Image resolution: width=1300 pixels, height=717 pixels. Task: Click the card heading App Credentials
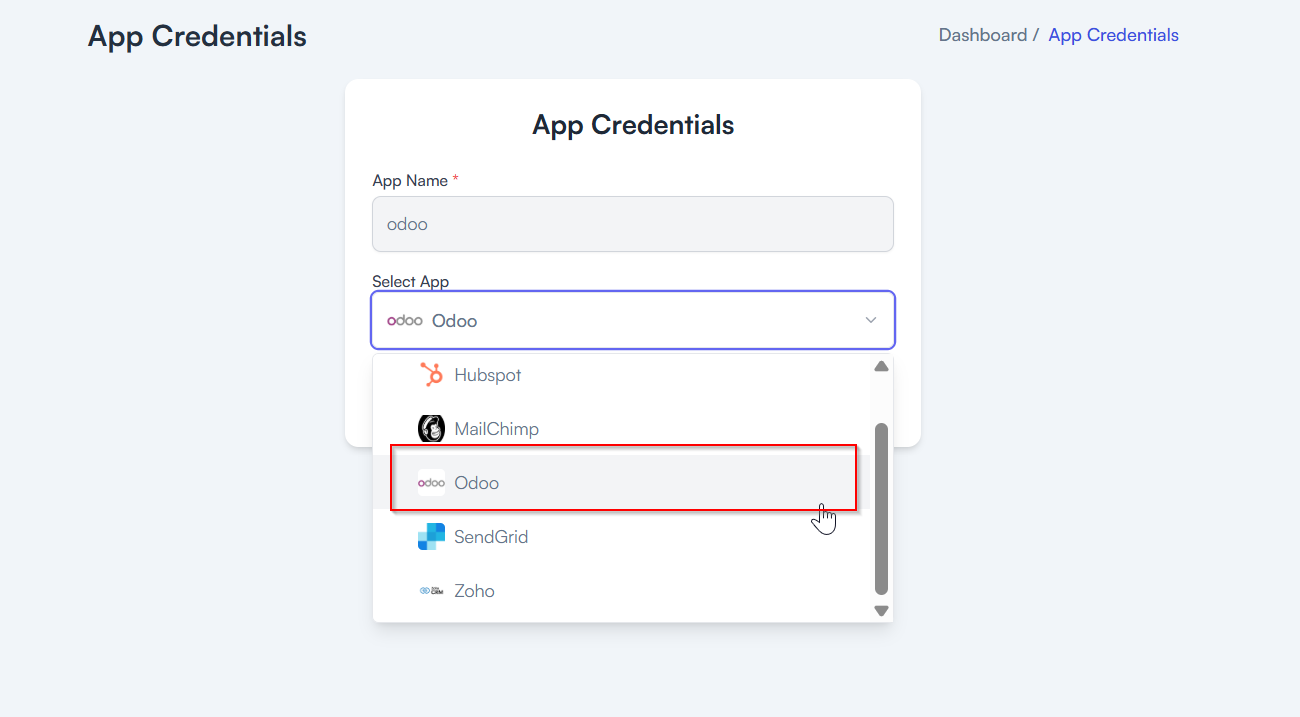point(633,125)
